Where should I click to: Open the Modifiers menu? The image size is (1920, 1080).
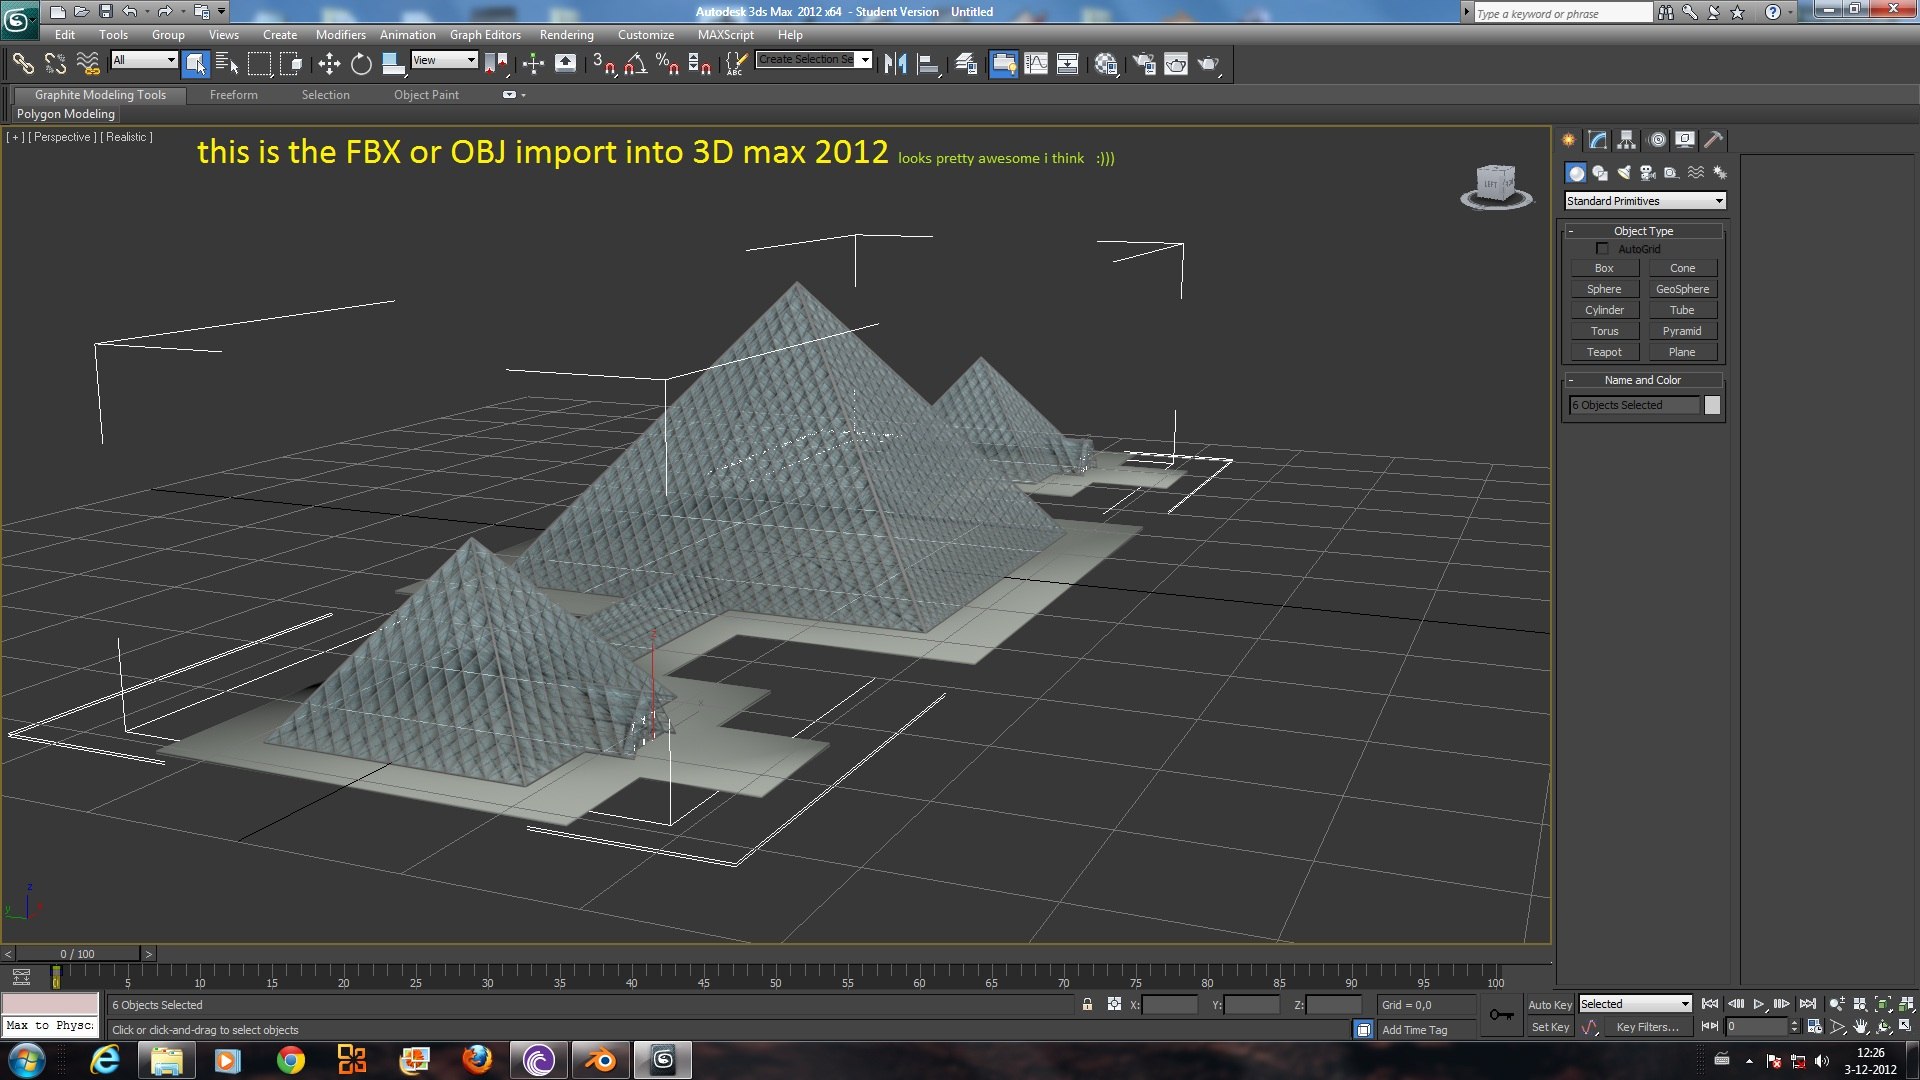coord(340,34)
